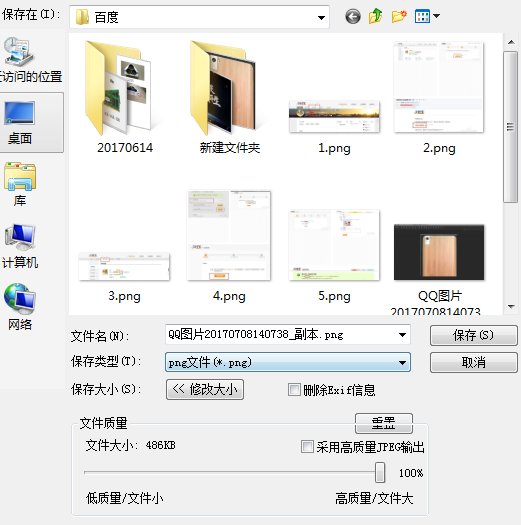This screenshot has height=525, width=521.
Task: Click the 重置 button
Action: tap(384, 423)
